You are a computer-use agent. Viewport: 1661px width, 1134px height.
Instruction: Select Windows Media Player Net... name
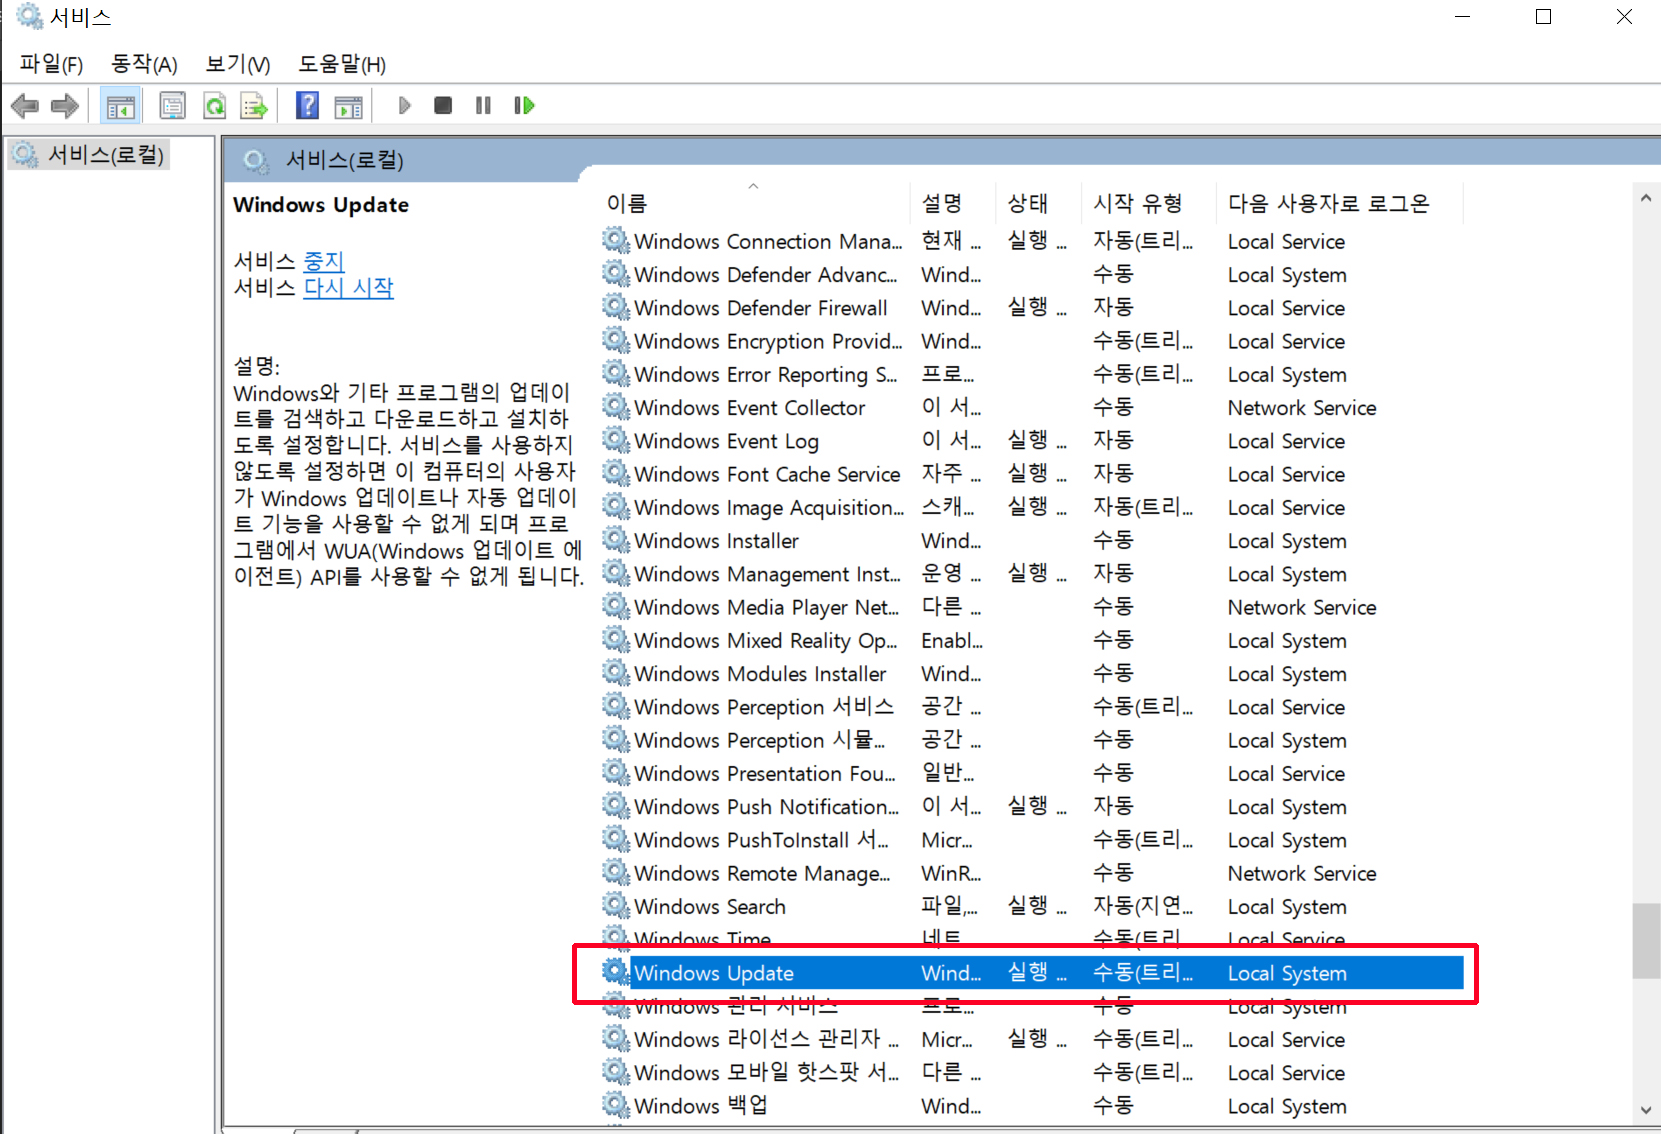(x=767, y=607)
